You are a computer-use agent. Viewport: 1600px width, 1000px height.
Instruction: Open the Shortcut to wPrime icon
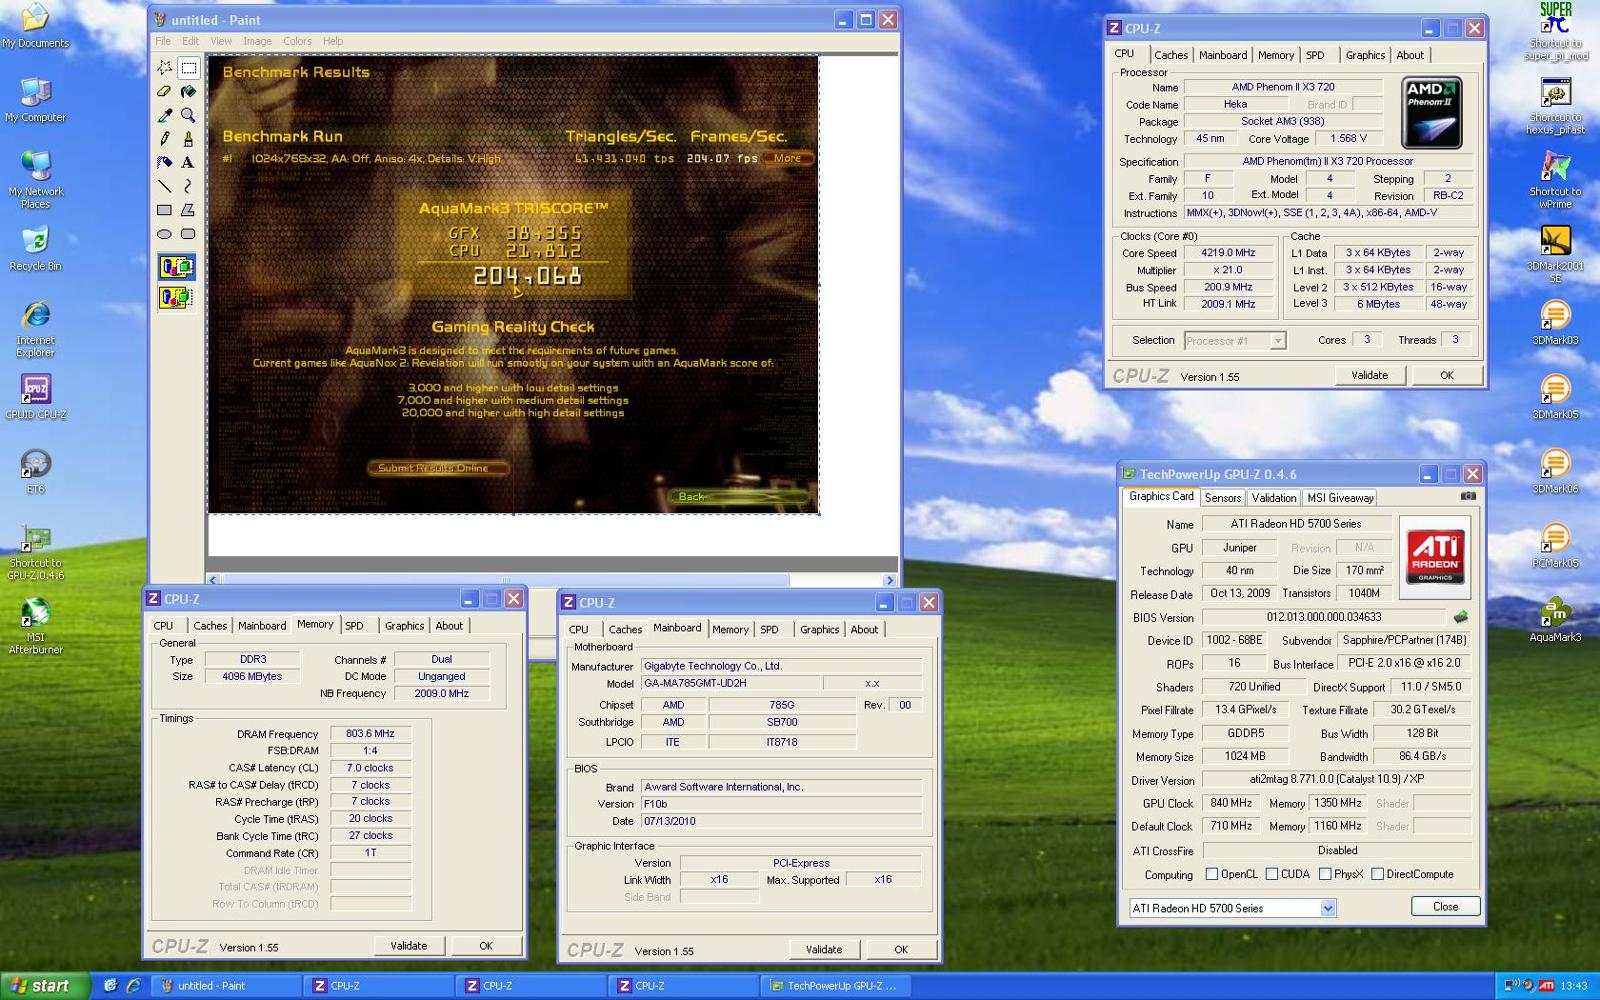click(x=1555, y=180)
